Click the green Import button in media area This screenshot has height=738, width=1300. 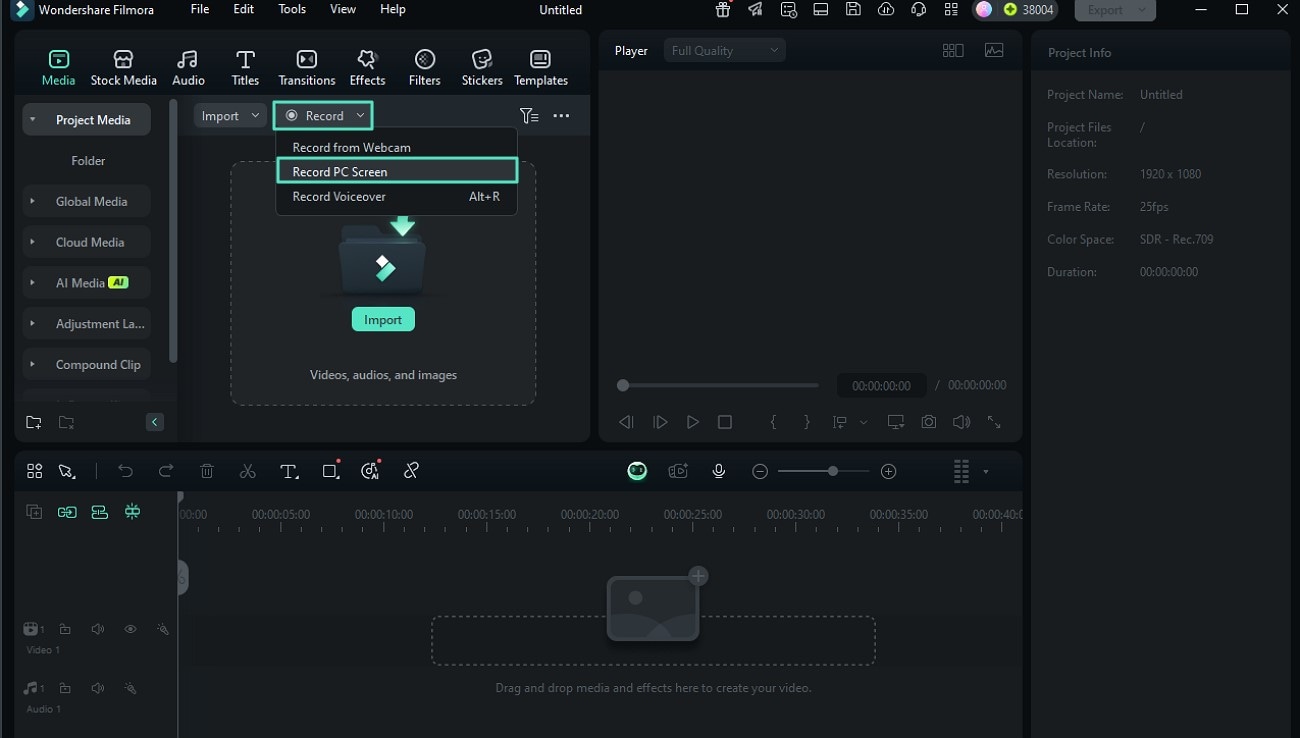tap(383, 320)
